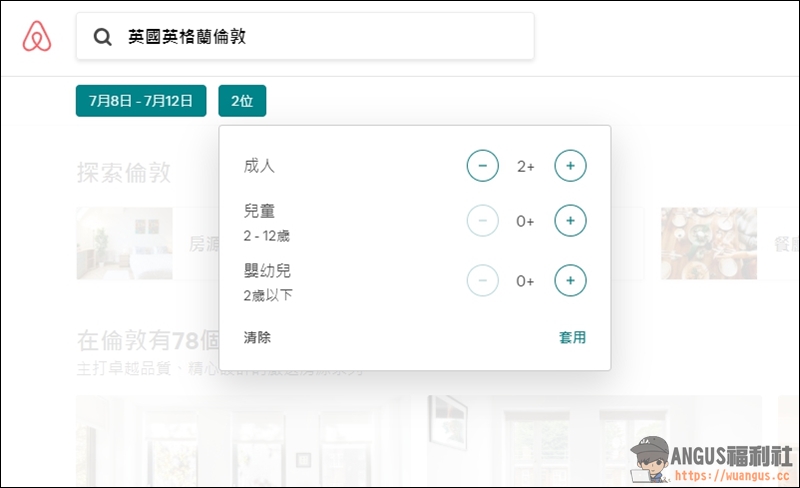800x488 pixels.
Task: Click the minus button for infants
Action: [x=482, y=281]
